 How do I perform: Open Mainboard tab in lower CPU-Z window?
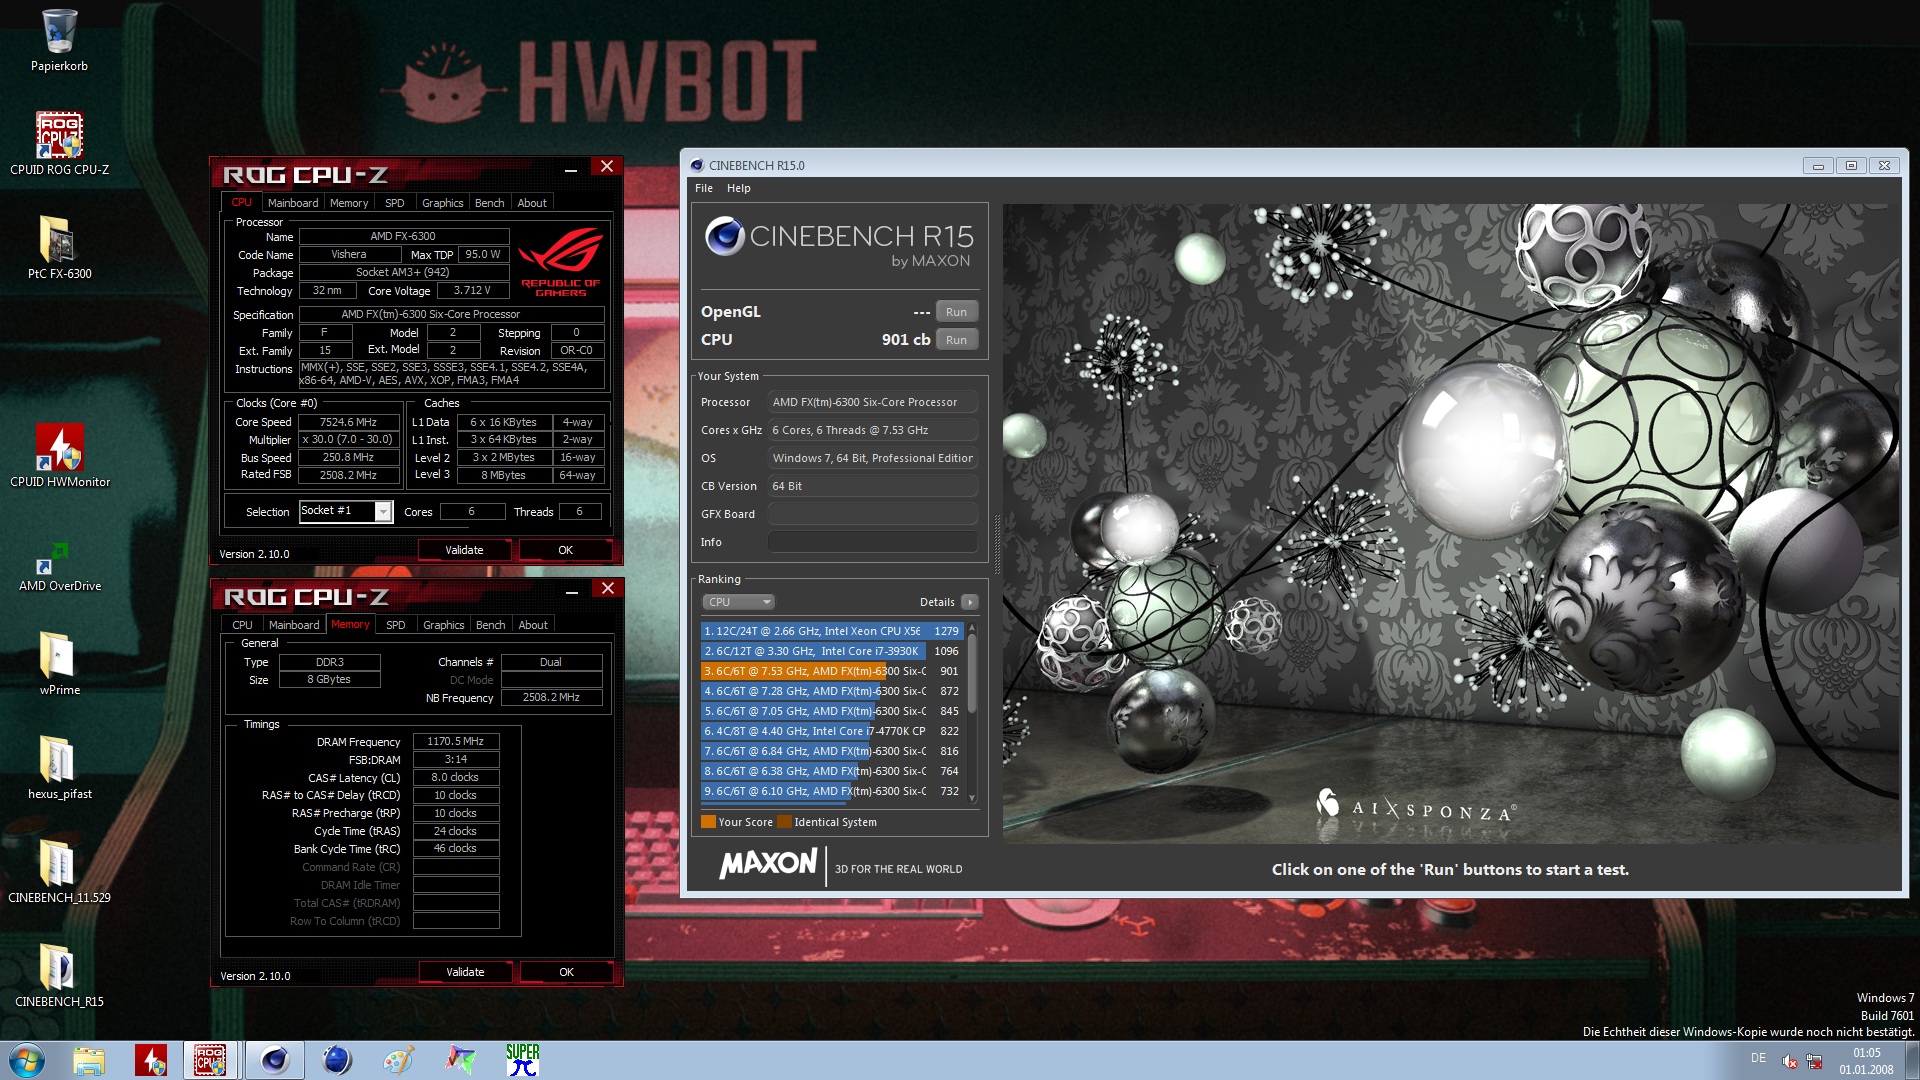click(x=294, y=625)
